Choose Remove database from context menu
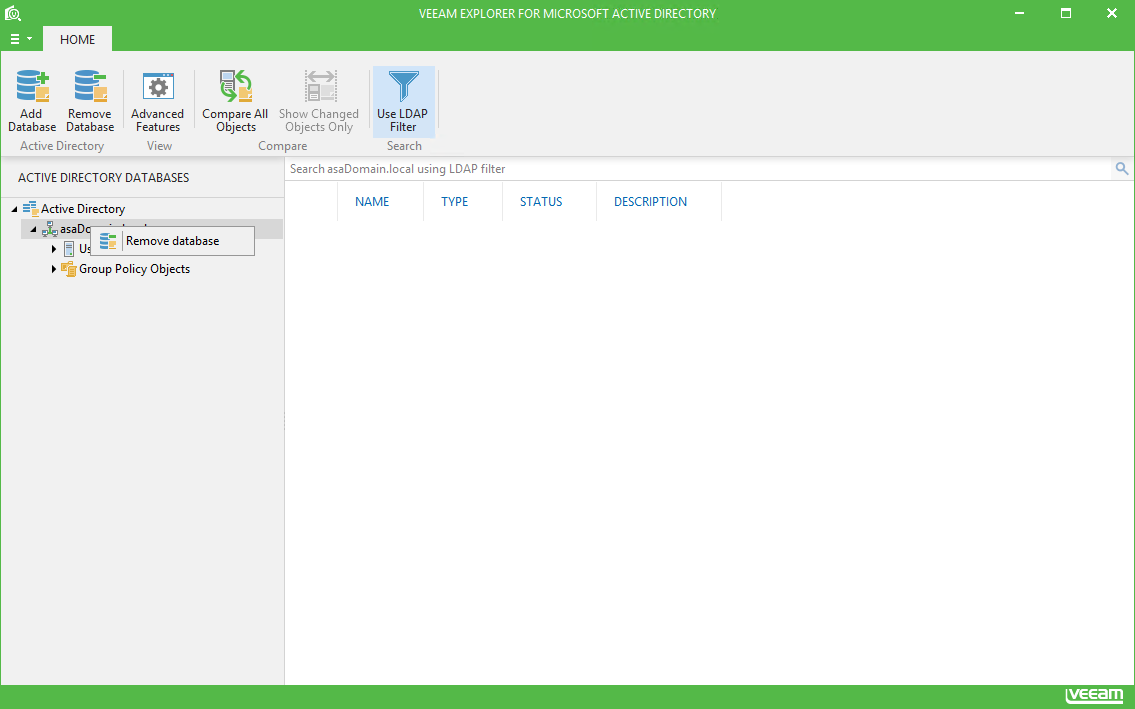The height and width of the screenshot is (709, 1135). coord(172,241)
